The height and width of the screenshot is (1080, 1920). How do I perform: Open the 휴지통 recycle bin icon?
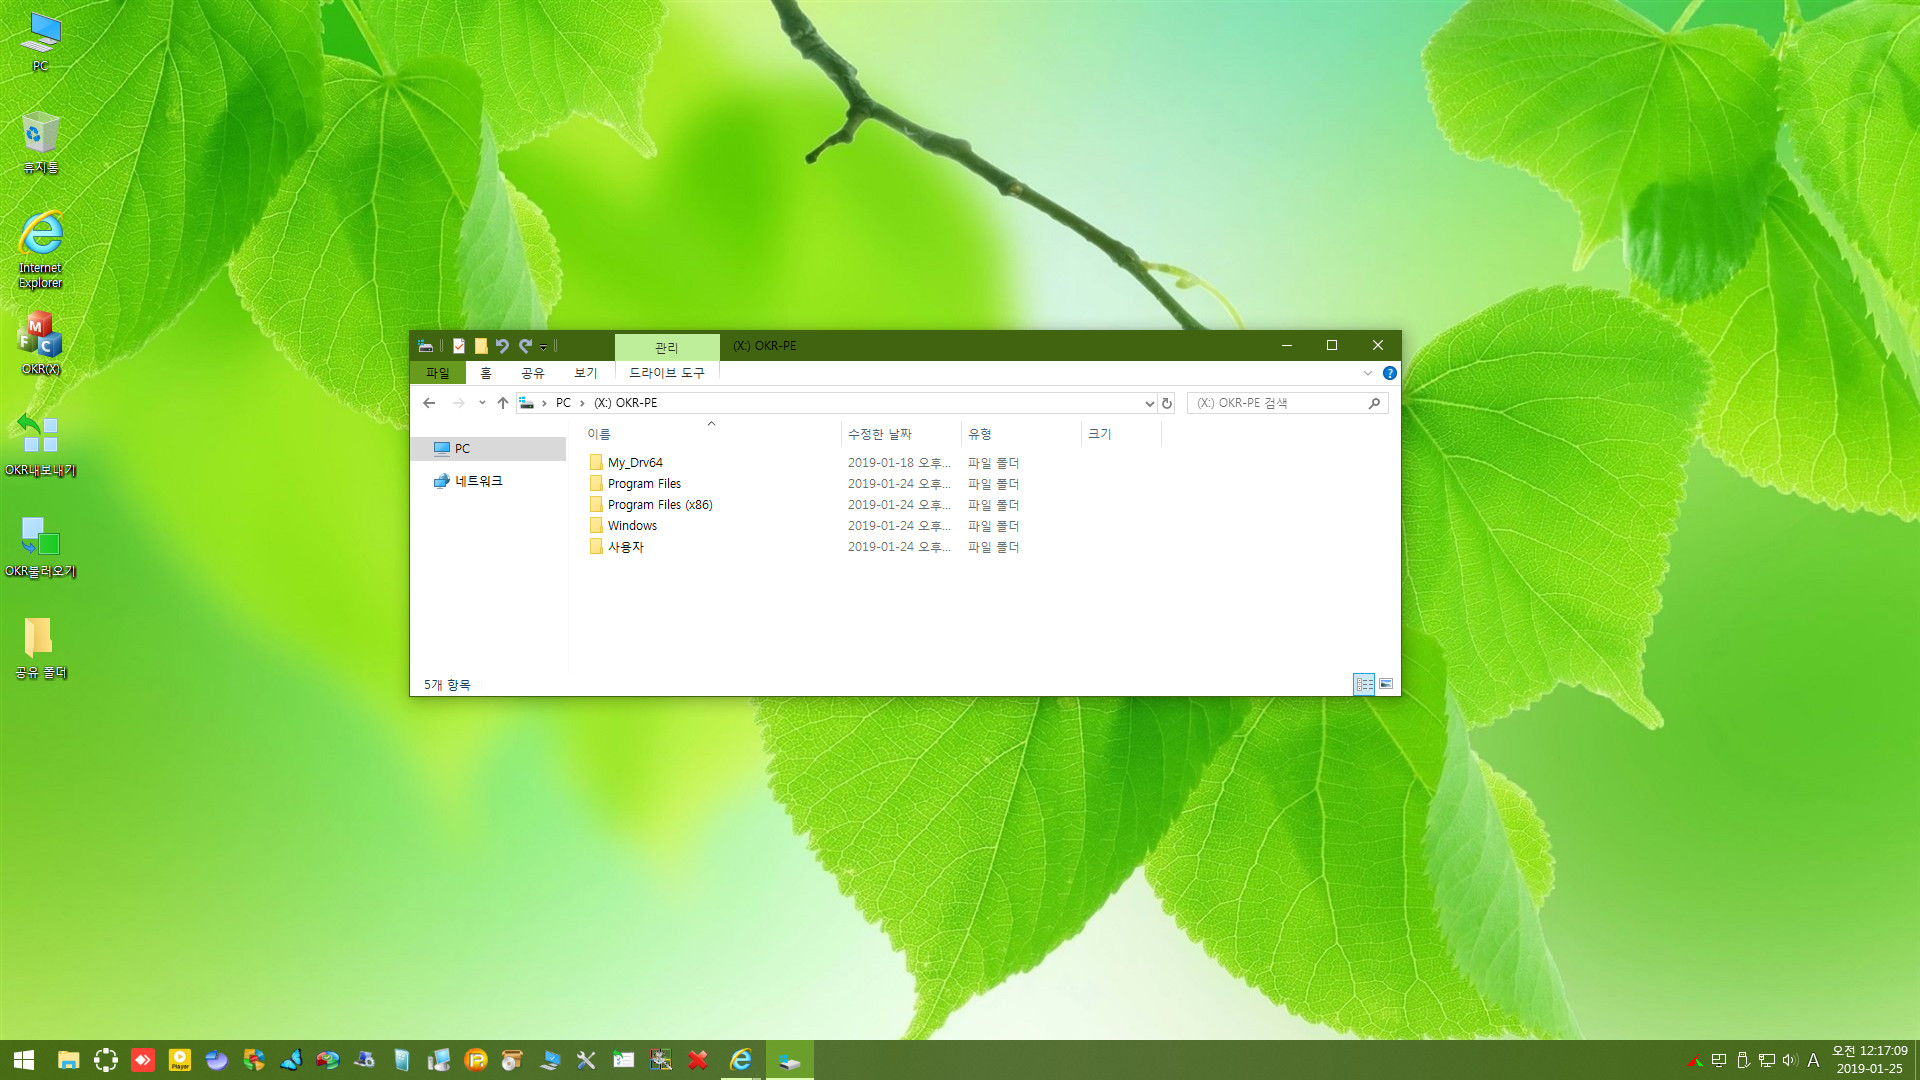(40, 143)
